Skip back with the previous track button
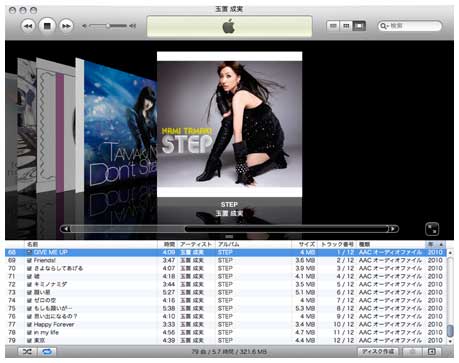This screenshot has width=459, height=363. coord(28,26)
